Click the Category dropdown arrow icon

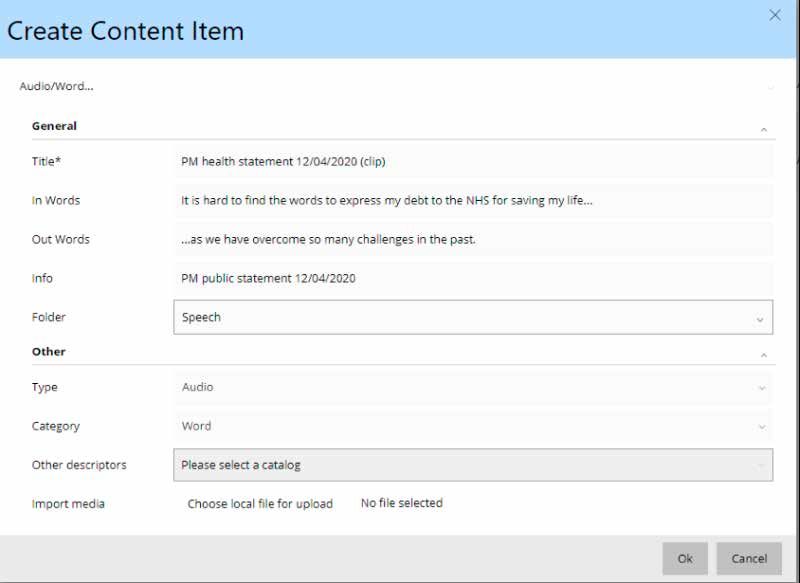pos(762,427)
